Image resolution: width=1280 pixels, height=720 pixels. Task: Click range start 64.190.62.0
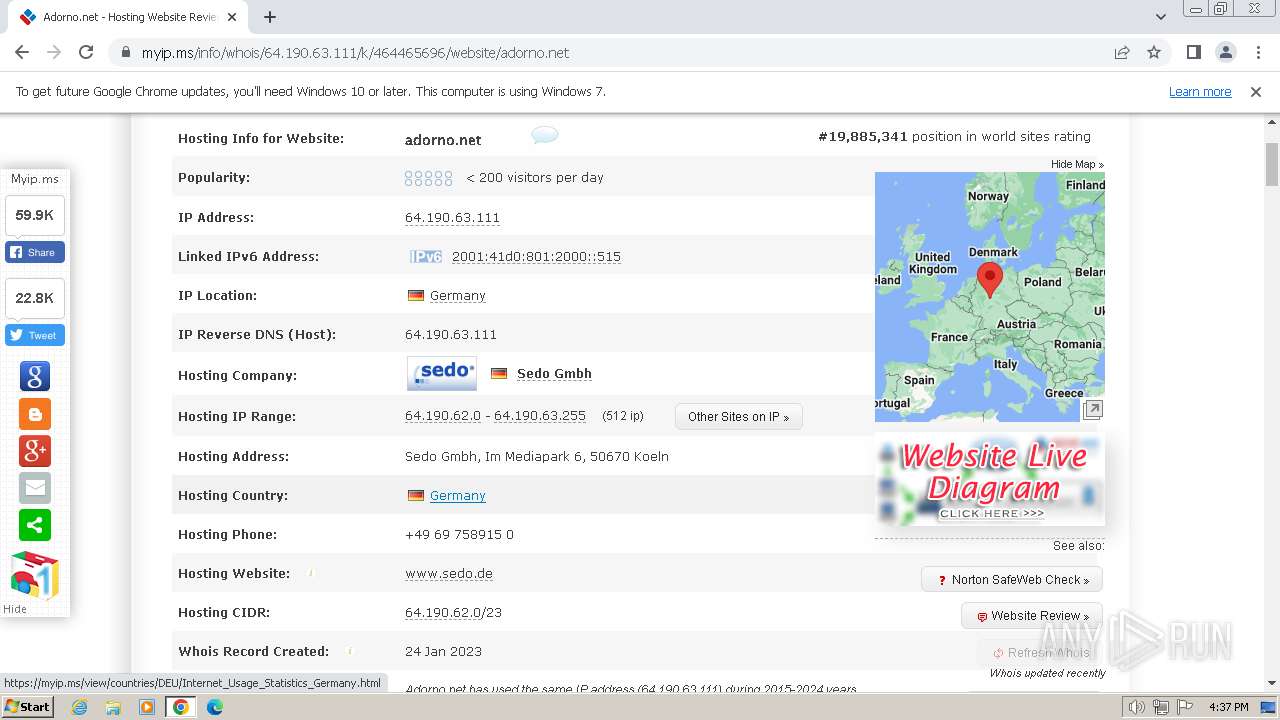coord(443,416)
